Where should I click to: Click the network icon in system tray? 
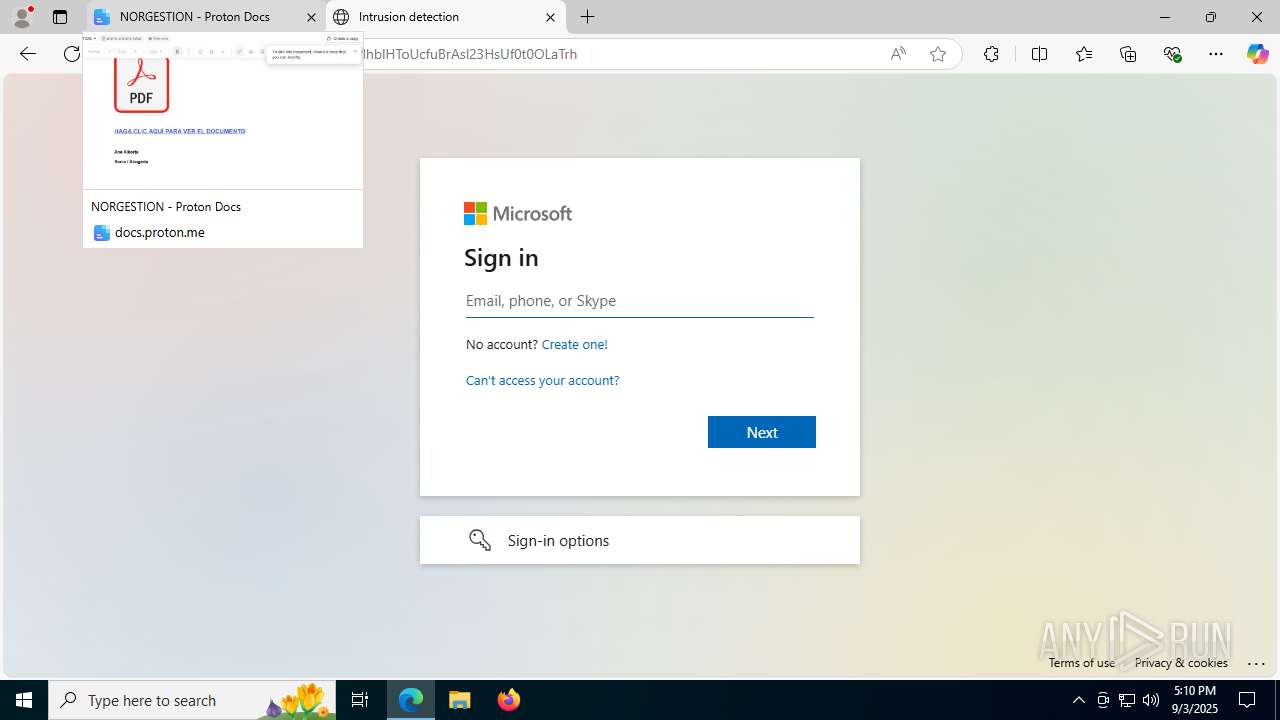pos(1127,700)
